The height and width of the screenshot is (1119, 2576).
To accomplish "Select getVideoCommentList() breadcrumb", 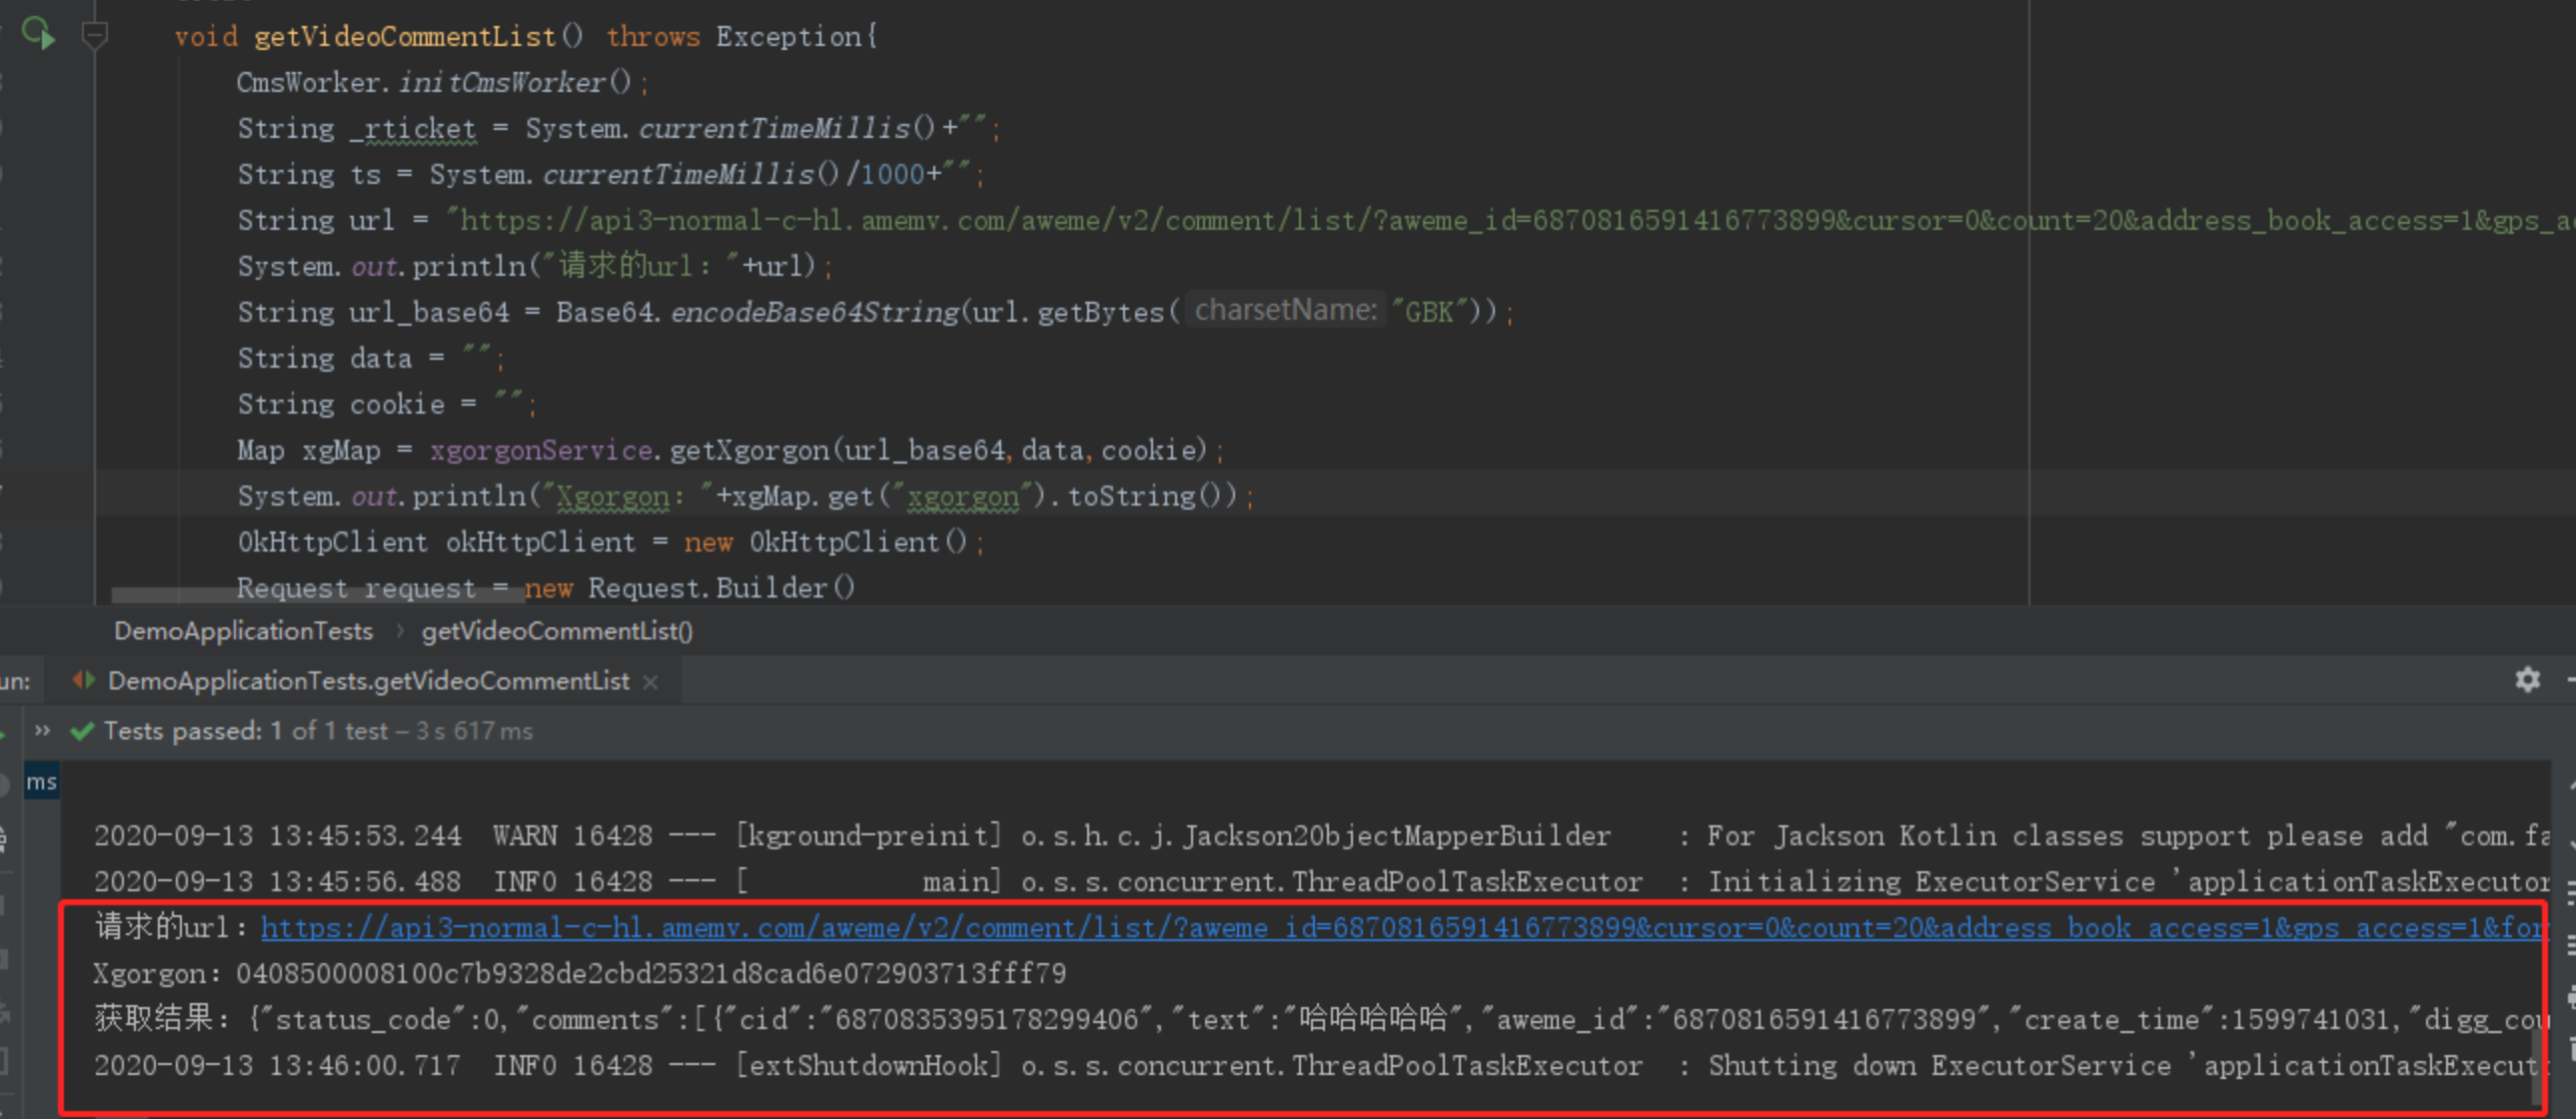I will tap(557, 631).
